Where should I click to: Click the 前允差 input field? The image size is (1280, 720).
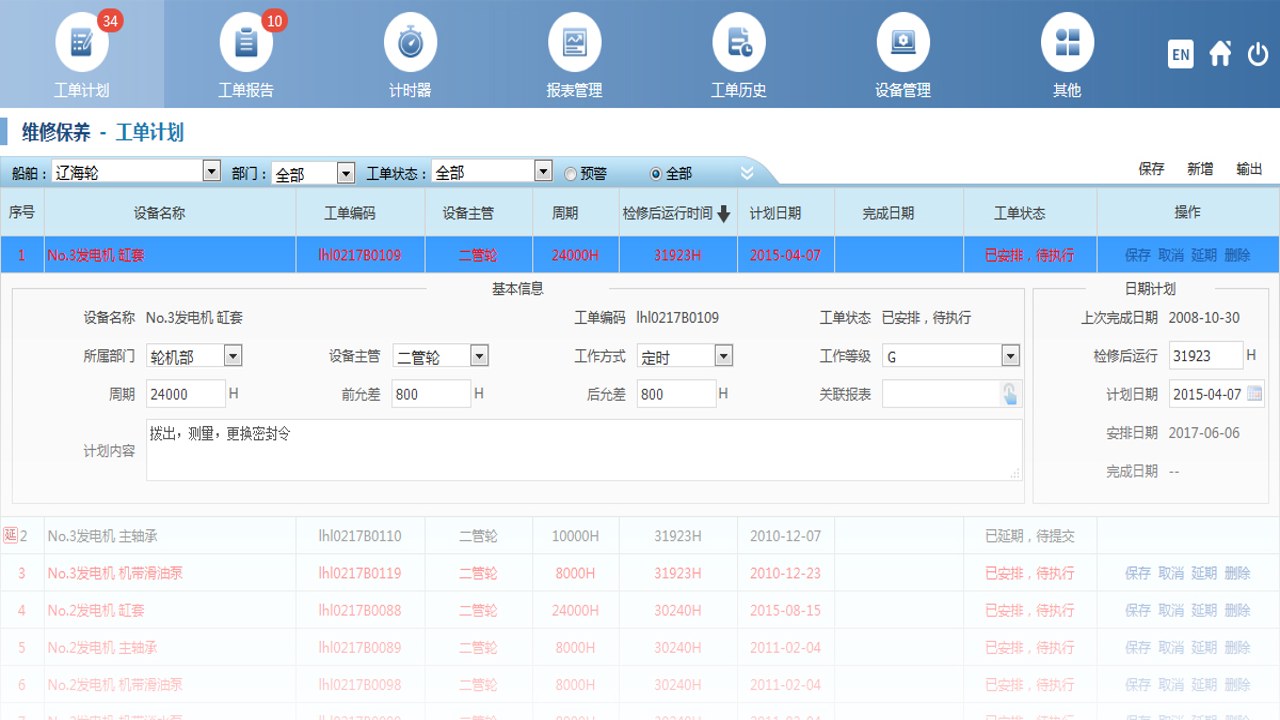click(x=431, y=394)
